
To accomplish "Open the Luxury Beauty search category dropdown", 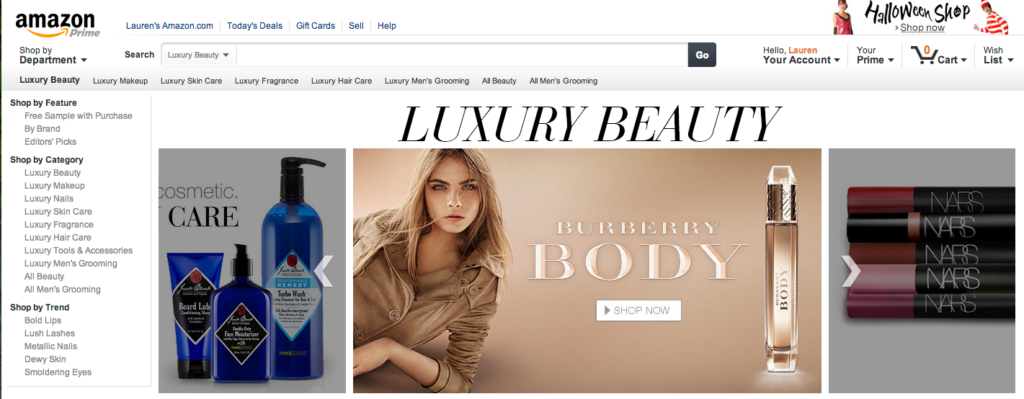I will [199, 55].
